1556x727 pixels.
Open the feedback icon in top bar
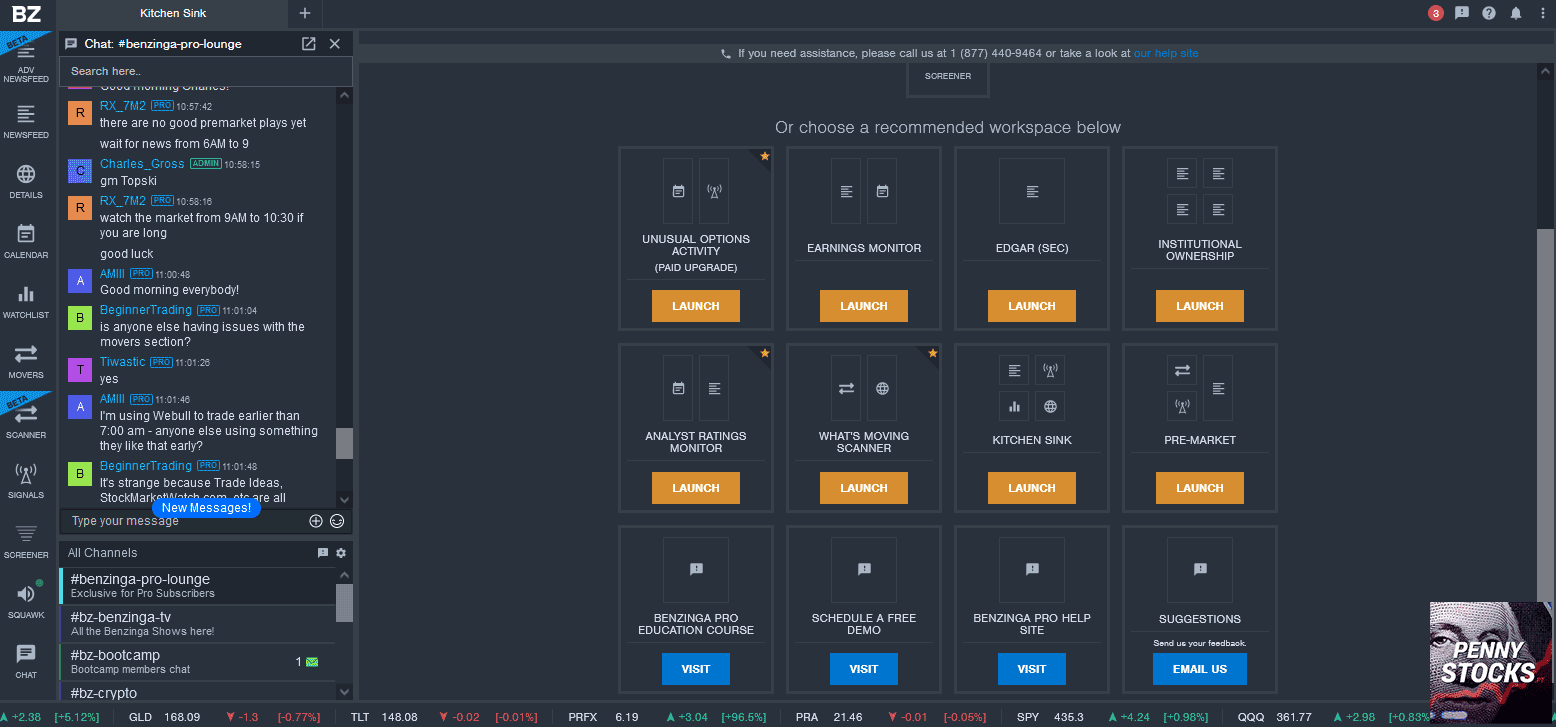click(x=1462, y=13)
